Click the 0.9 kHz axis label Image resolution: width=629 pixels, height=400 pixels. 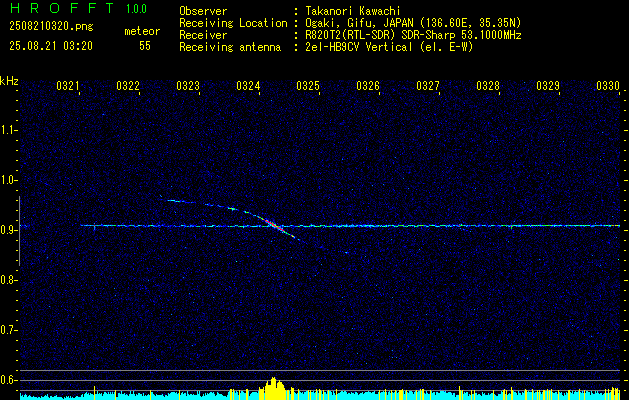8,230
